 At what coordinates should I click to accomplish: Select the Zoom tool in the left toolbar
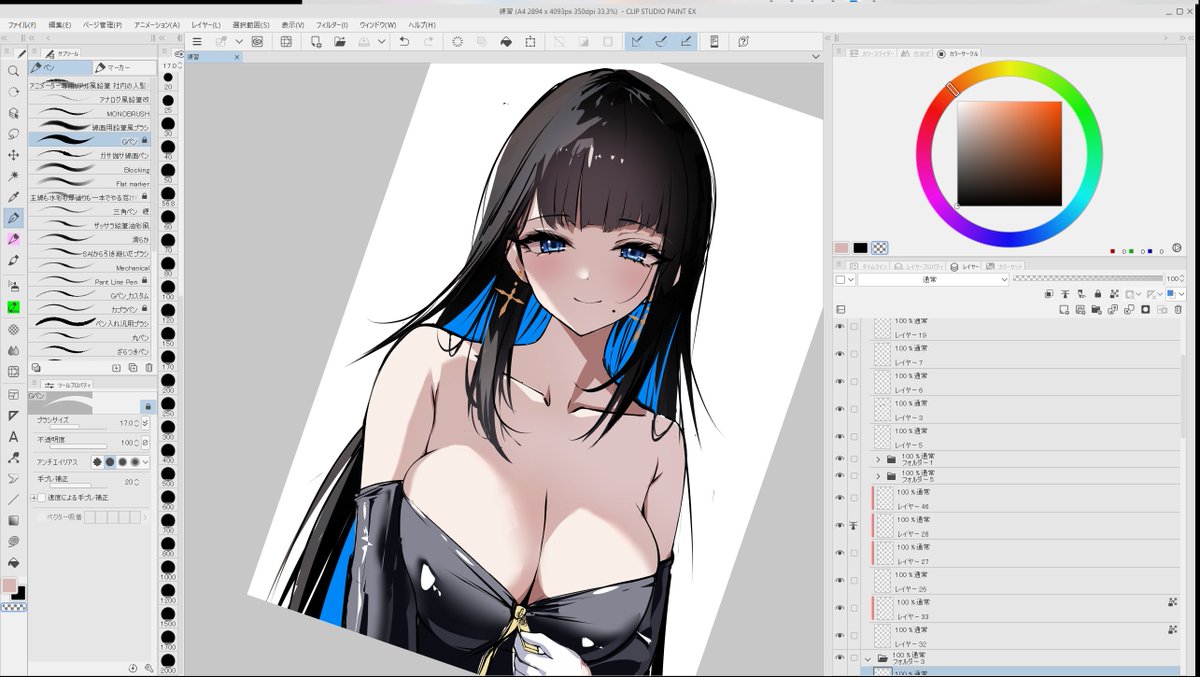(x=12, y=72)
